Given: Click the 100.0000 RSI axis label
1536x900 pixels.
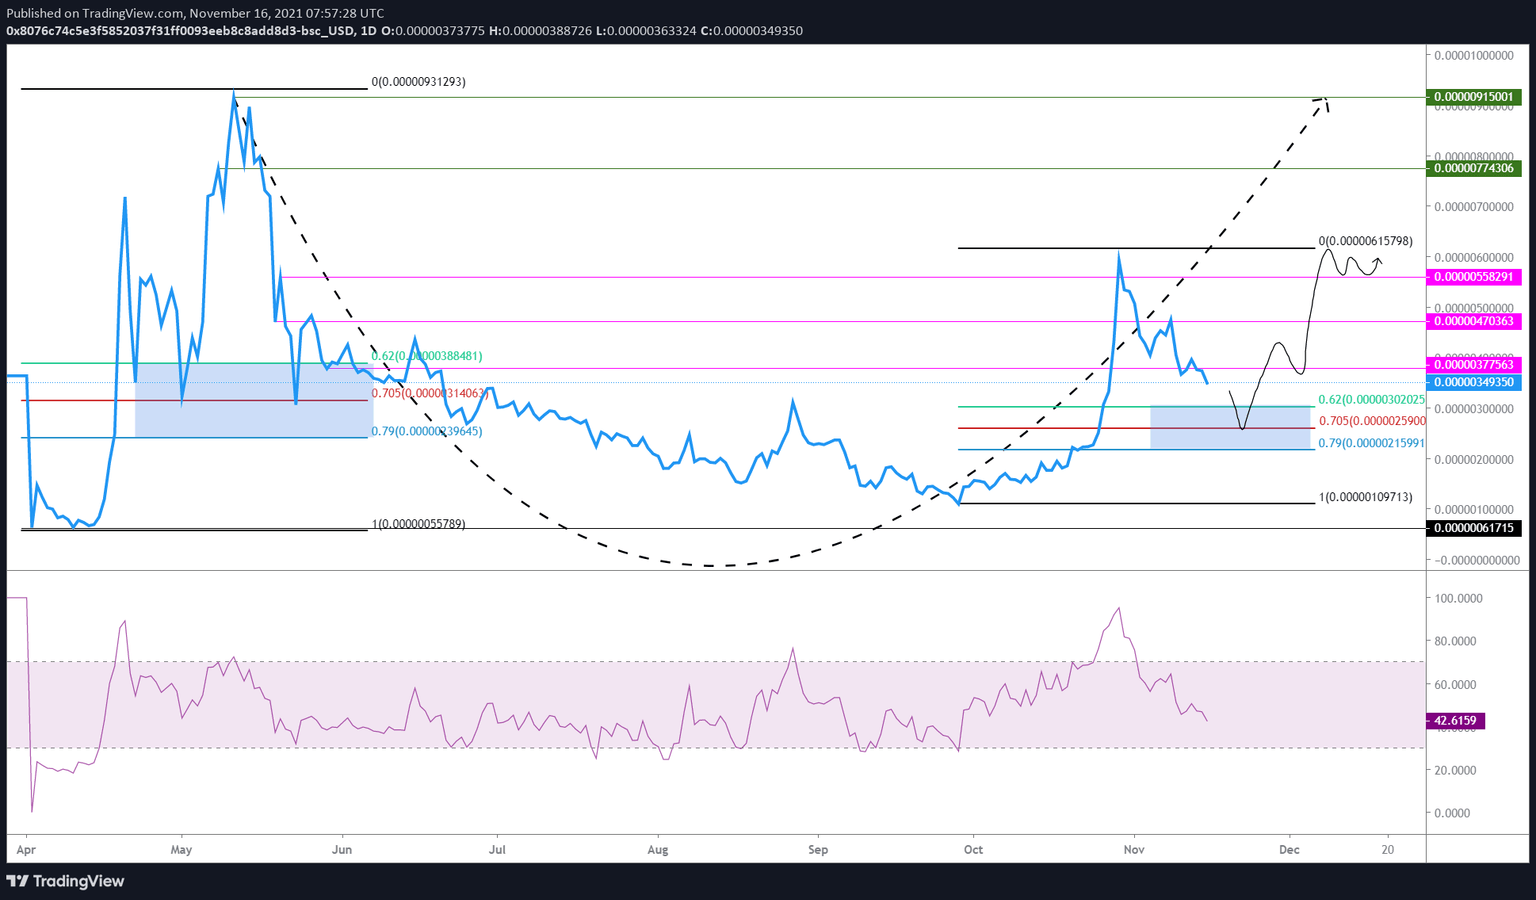Looking at the screenshot, I should (1458, 599).
